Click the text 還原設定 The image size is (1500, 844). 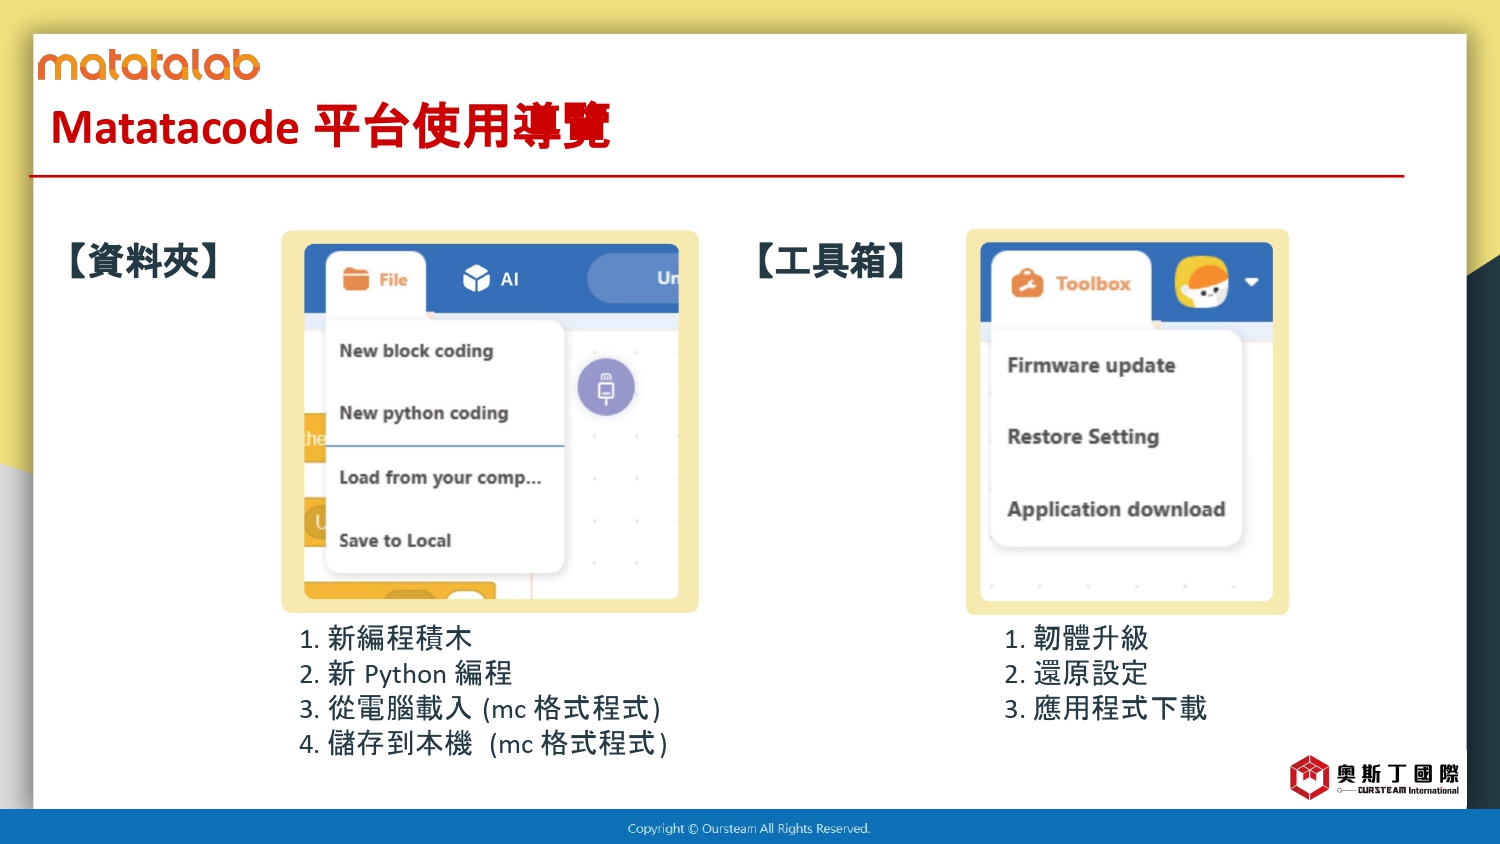coord(1091,673)
